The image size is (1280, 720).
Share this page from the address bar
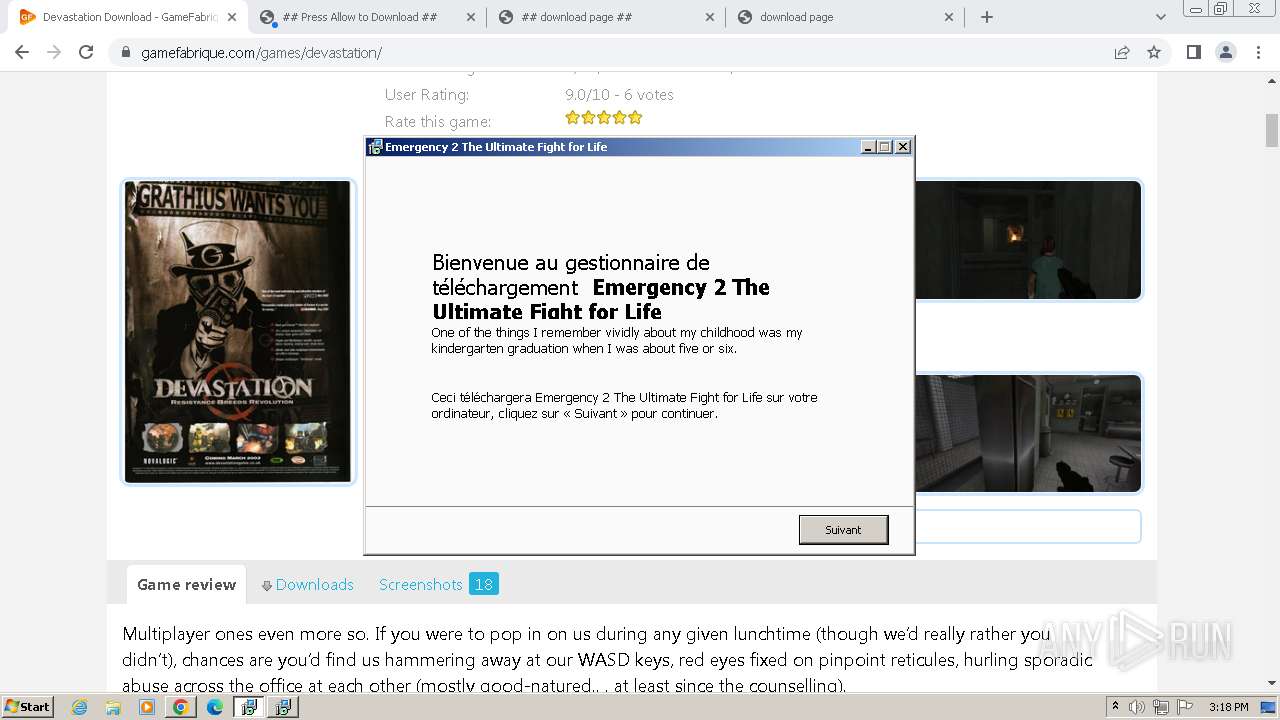pyautogui.click(x=1122, y=52)
